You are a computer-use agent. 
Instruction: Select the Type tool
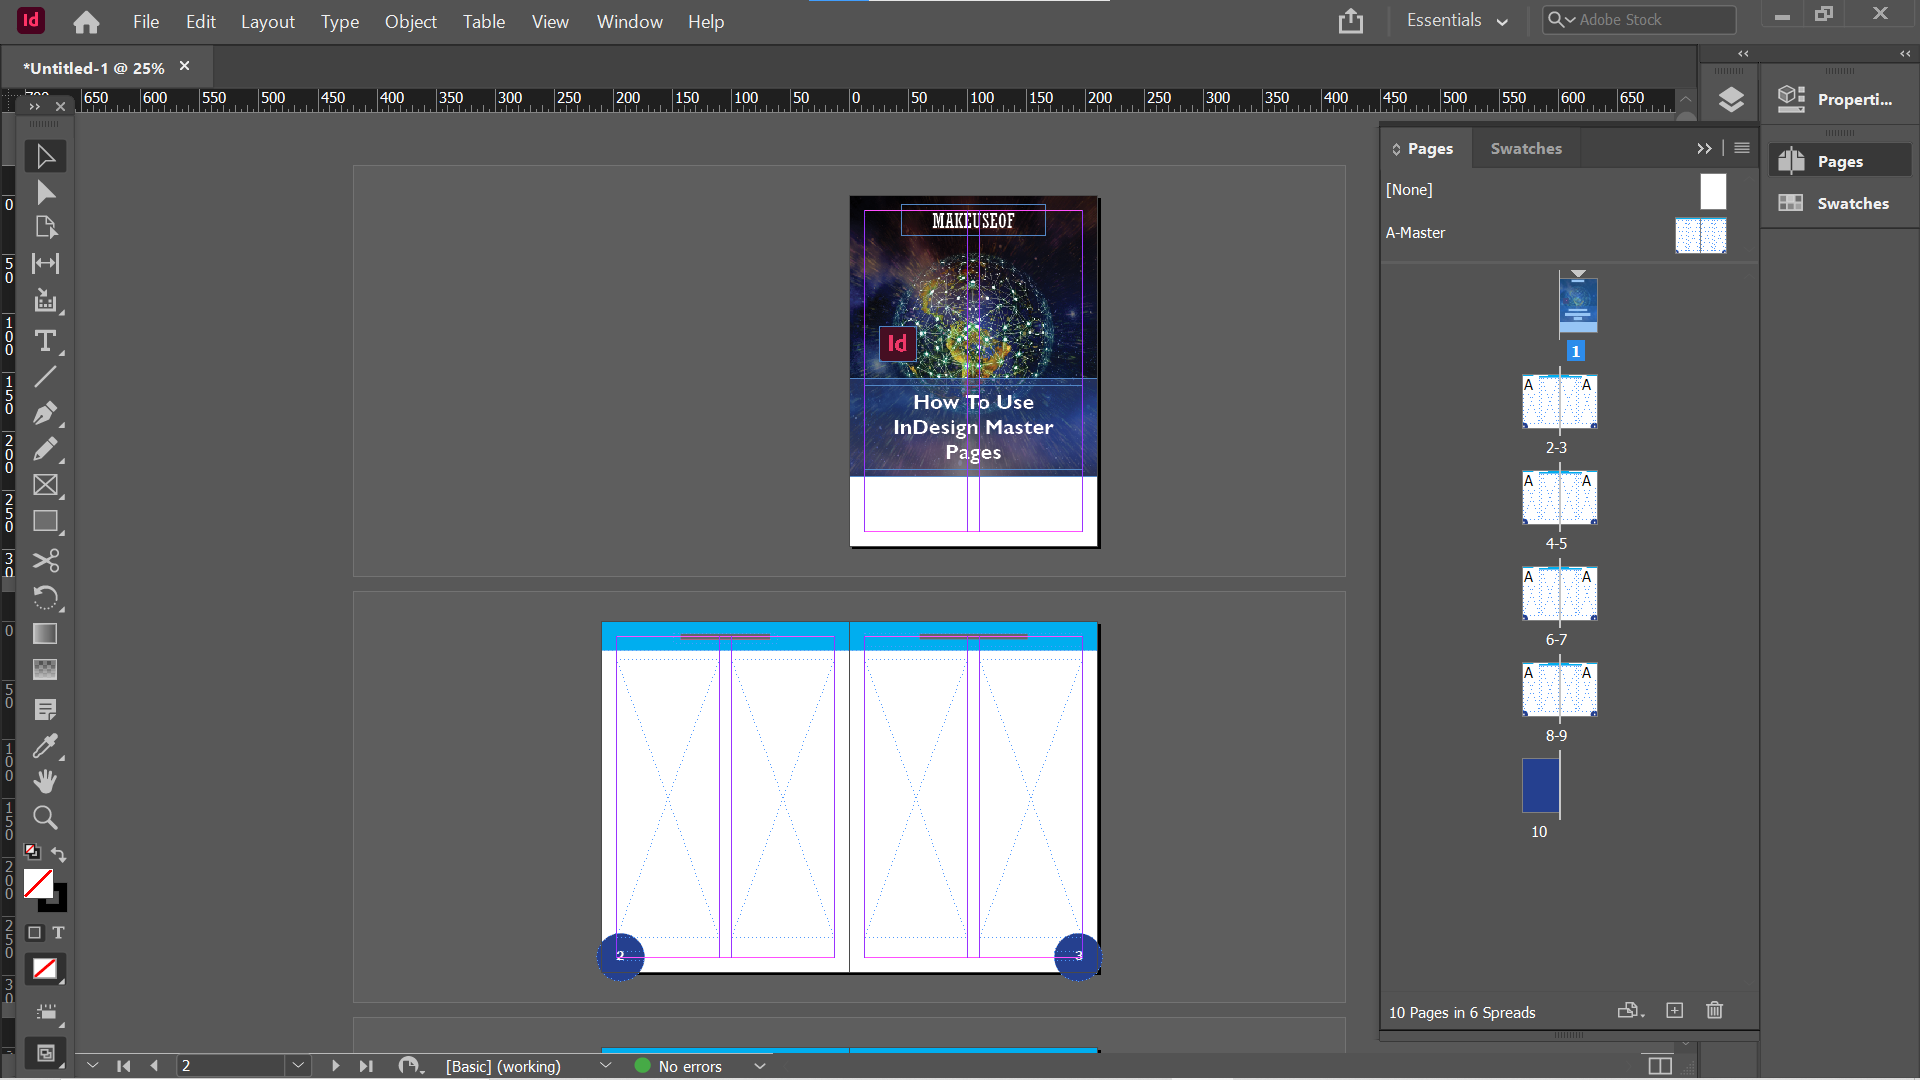tap(45, 341)
